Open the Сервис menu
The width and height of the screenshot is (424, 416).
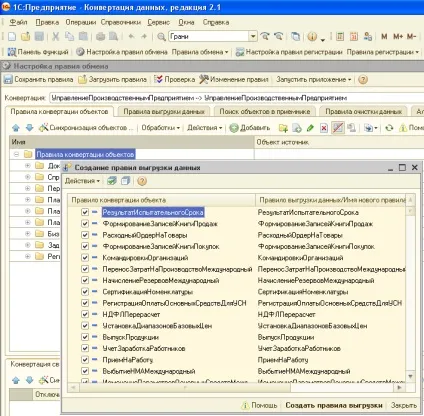(158, 22)
